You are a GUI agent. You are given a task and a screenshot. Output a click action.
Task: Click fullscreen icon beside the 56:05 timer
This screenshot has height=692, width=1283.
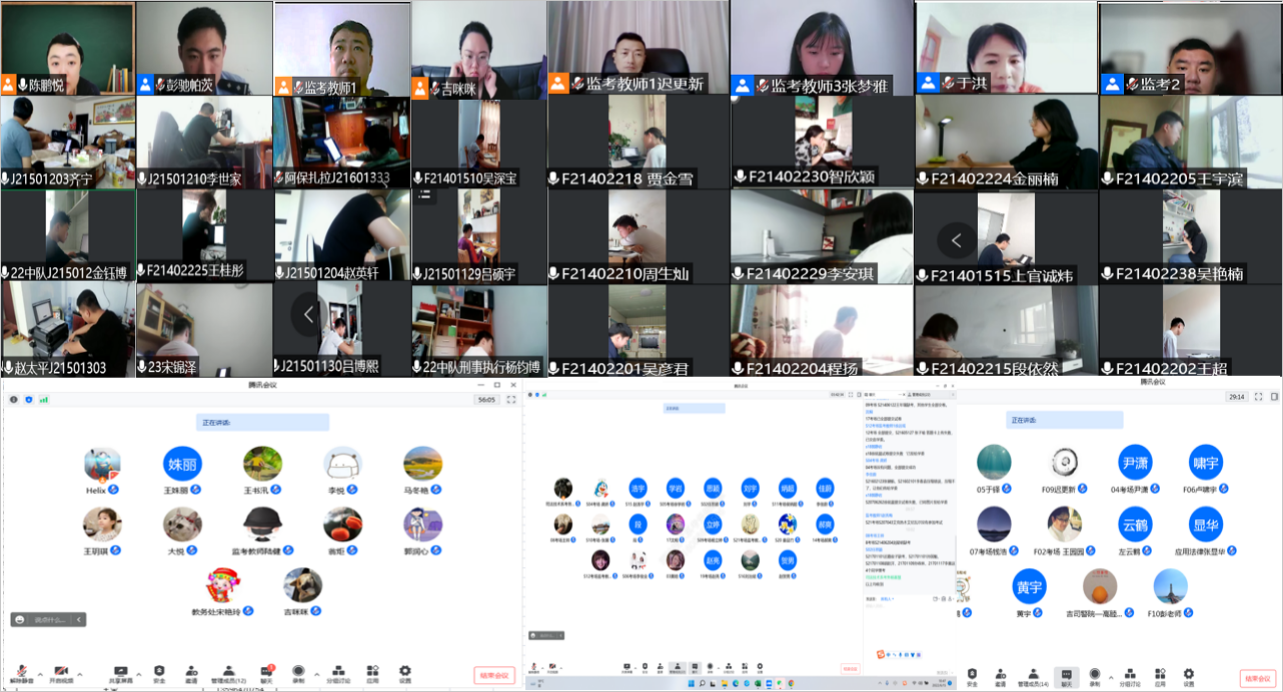pos(511,399)
